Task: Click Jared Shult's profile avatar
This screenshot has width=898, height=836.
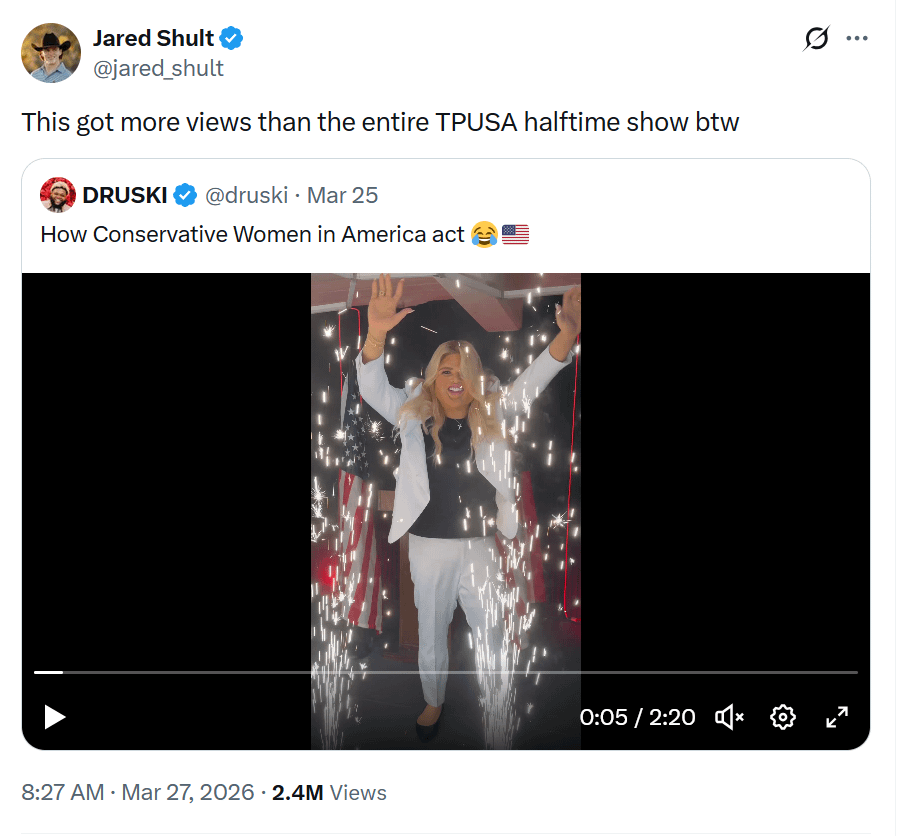Action: click(51, 53)
